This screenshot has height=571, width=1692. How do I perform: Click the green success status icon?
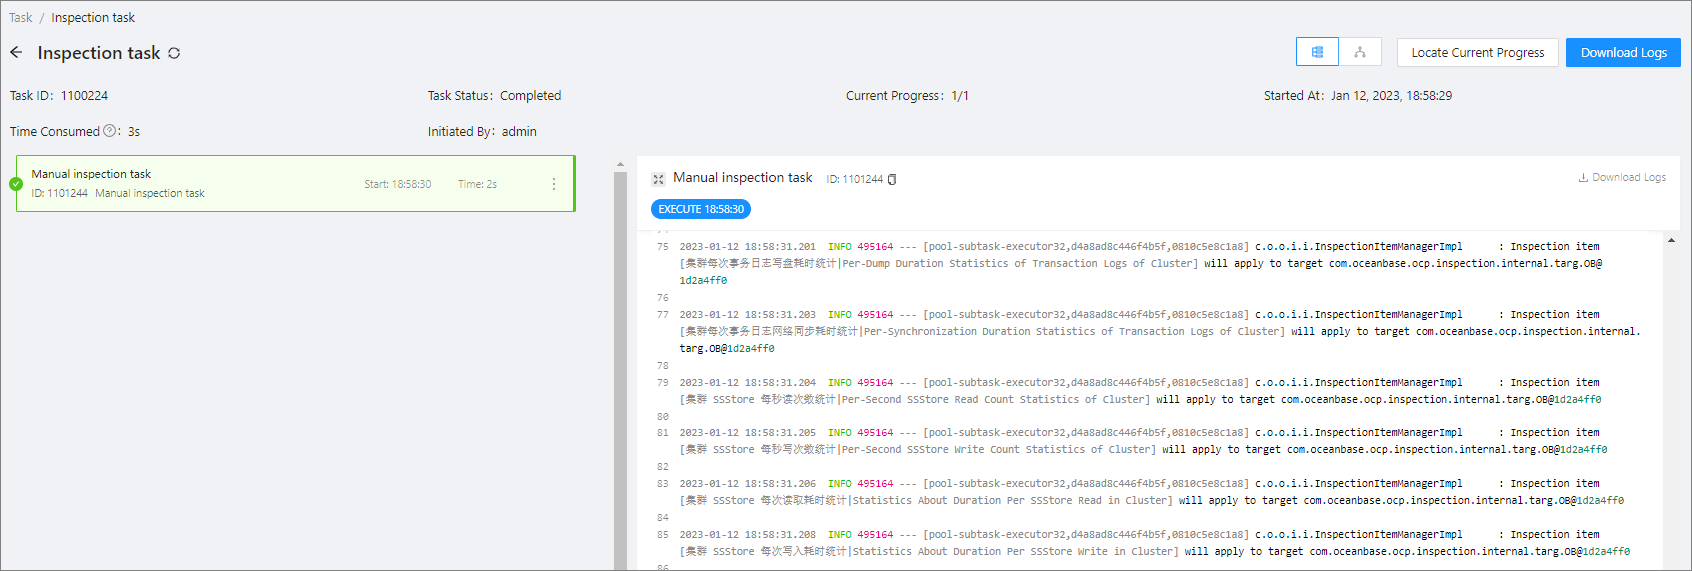point(16,184)
